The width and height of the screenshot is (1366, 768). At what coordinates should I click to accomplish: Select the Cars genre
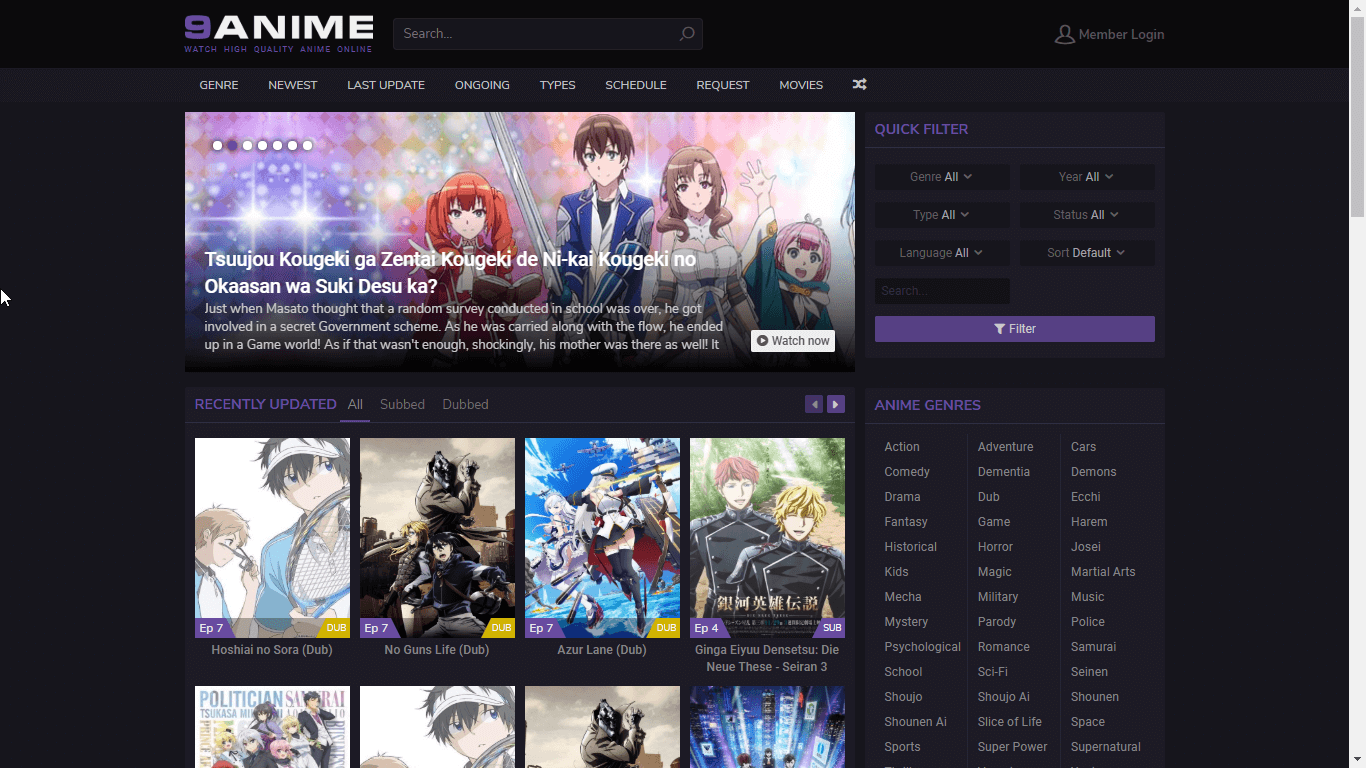[x=1084, y=447]
